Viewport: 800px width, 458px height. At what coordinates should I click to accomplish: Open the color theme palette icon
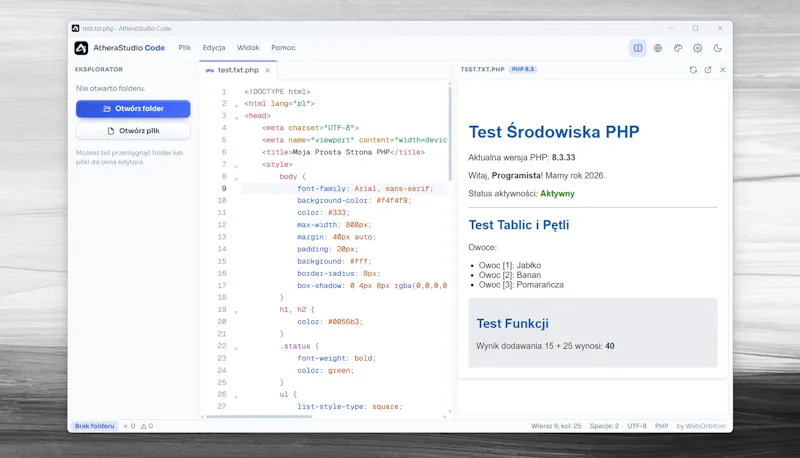[678, 48]
